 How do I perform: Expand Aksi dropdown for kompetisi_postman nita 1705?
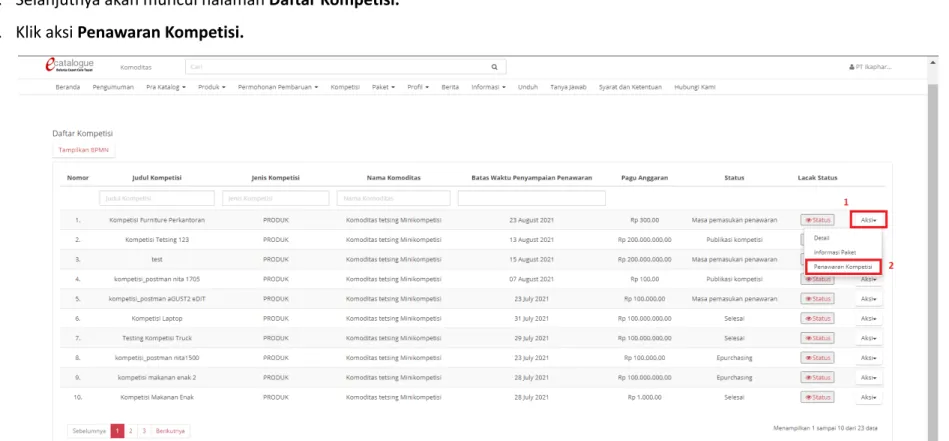tap(869, 279)
